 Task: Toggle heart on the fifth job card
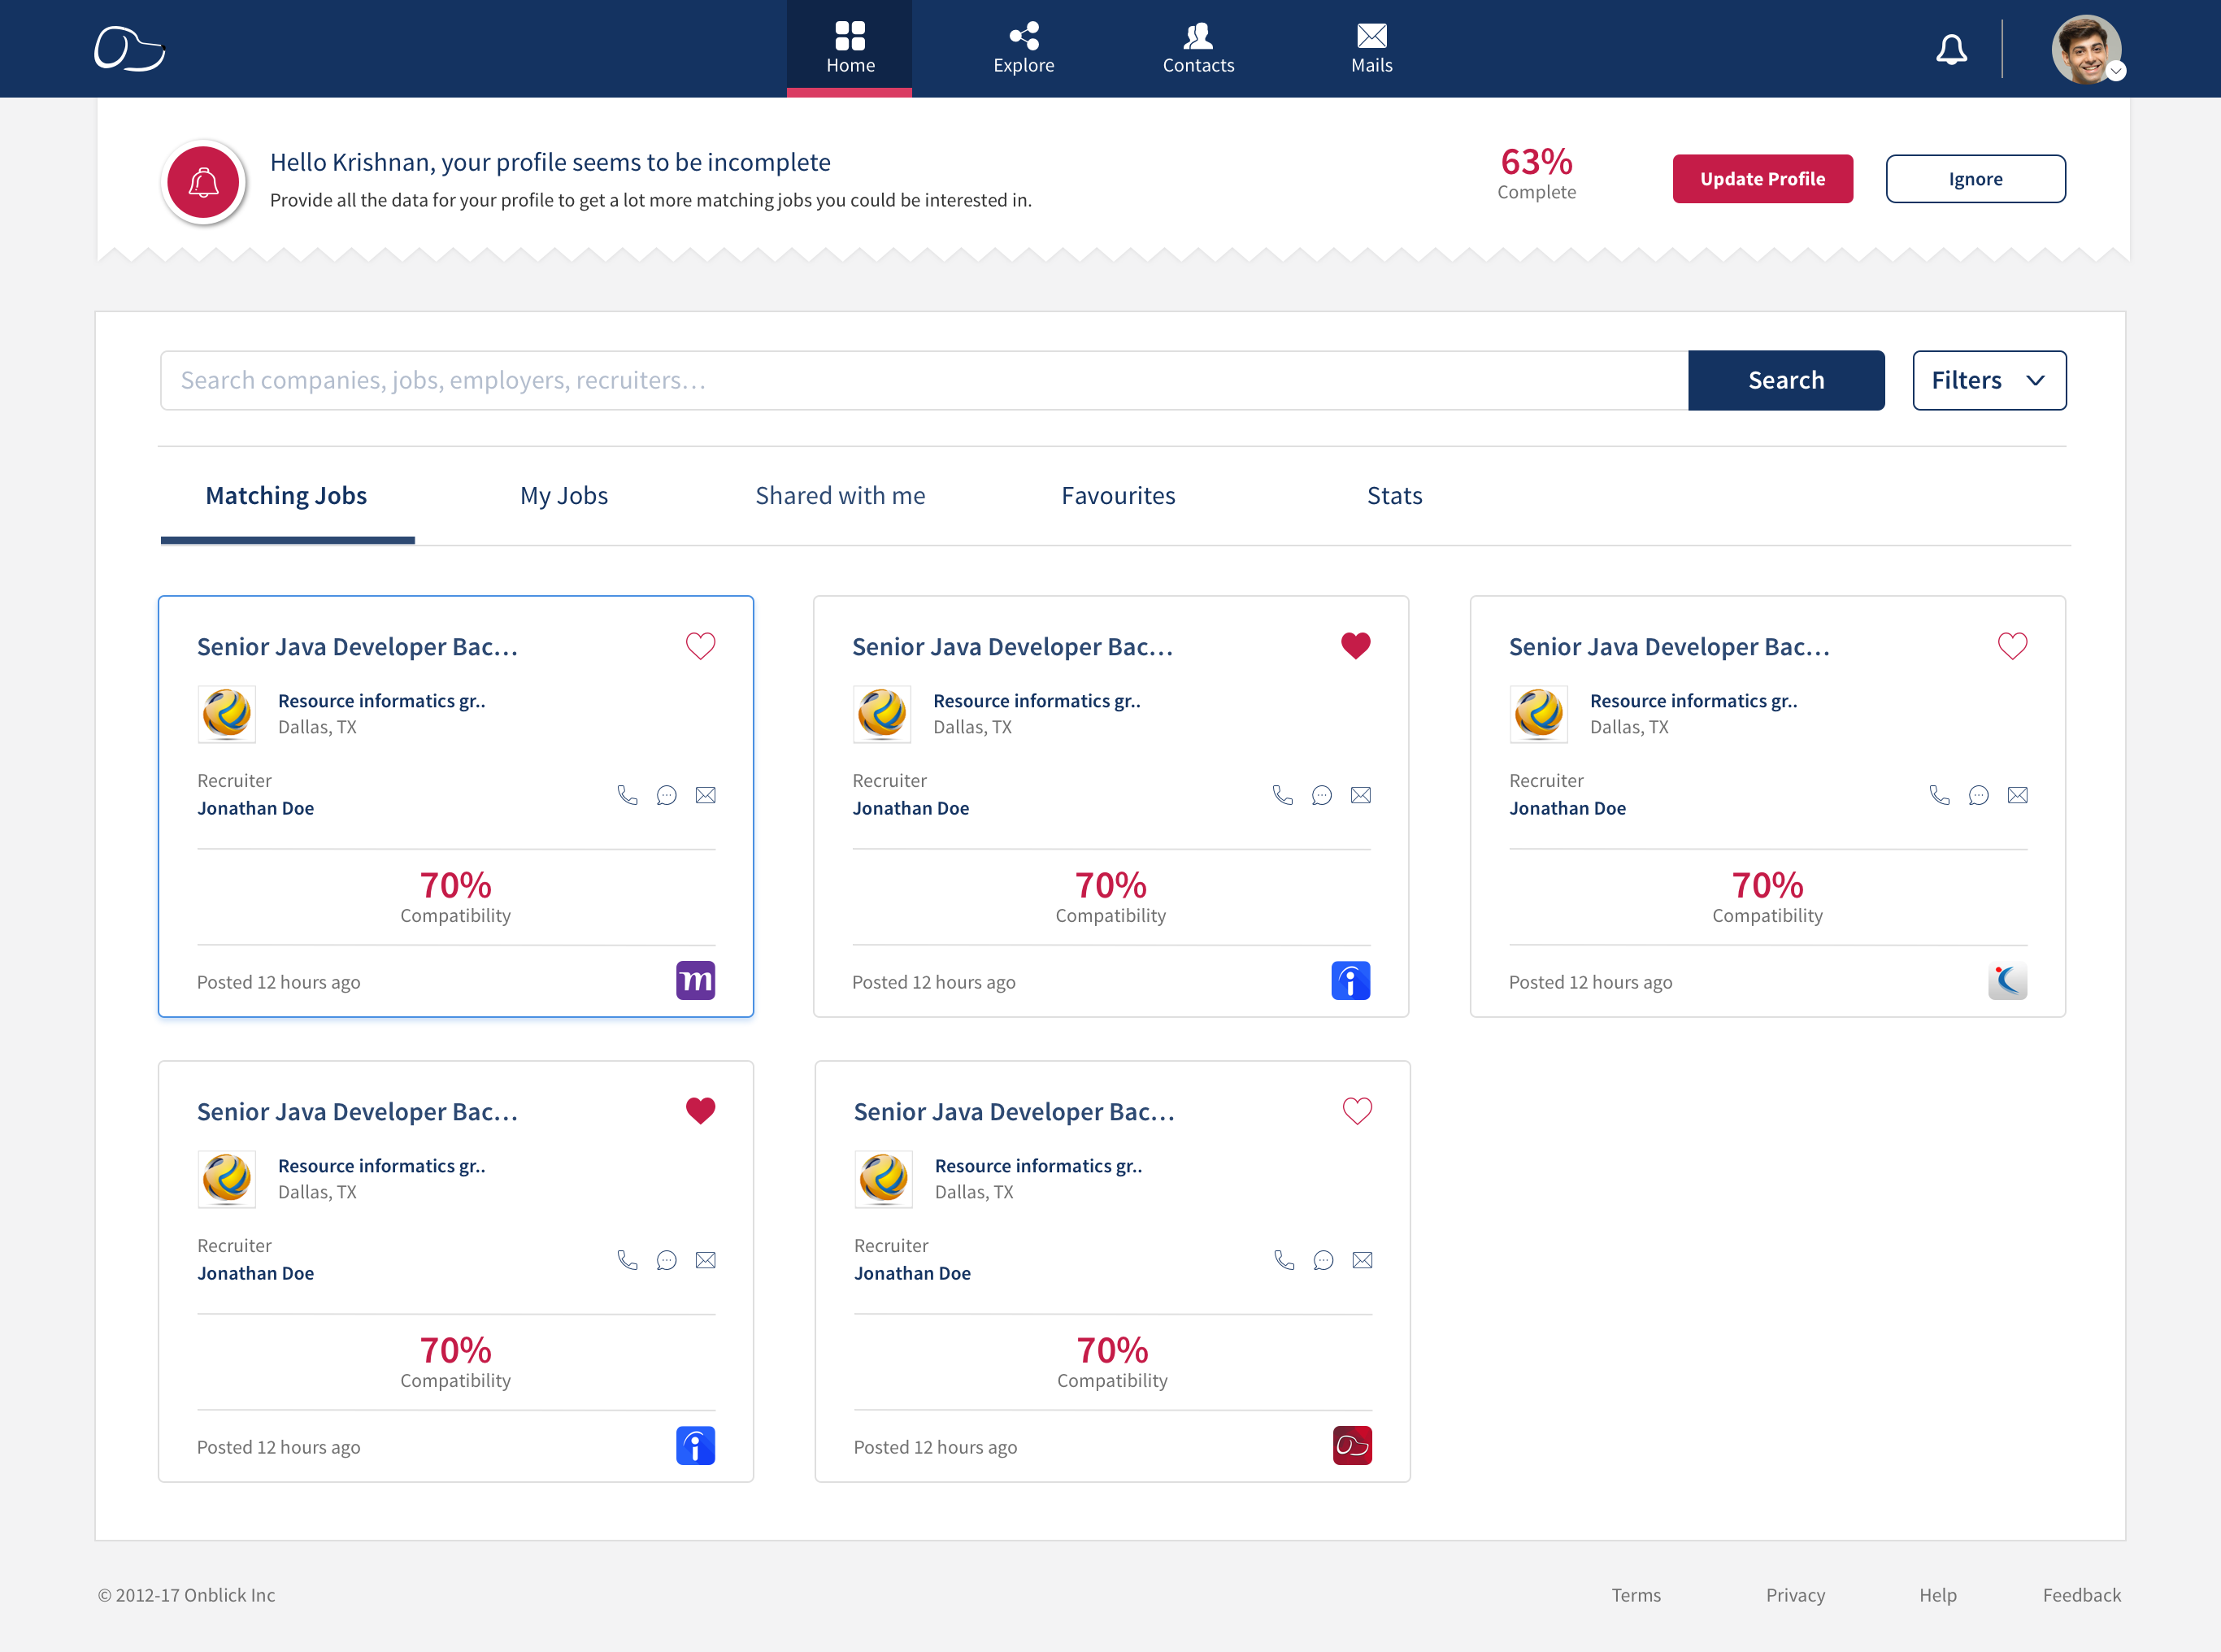(x=1356, y=1111)
